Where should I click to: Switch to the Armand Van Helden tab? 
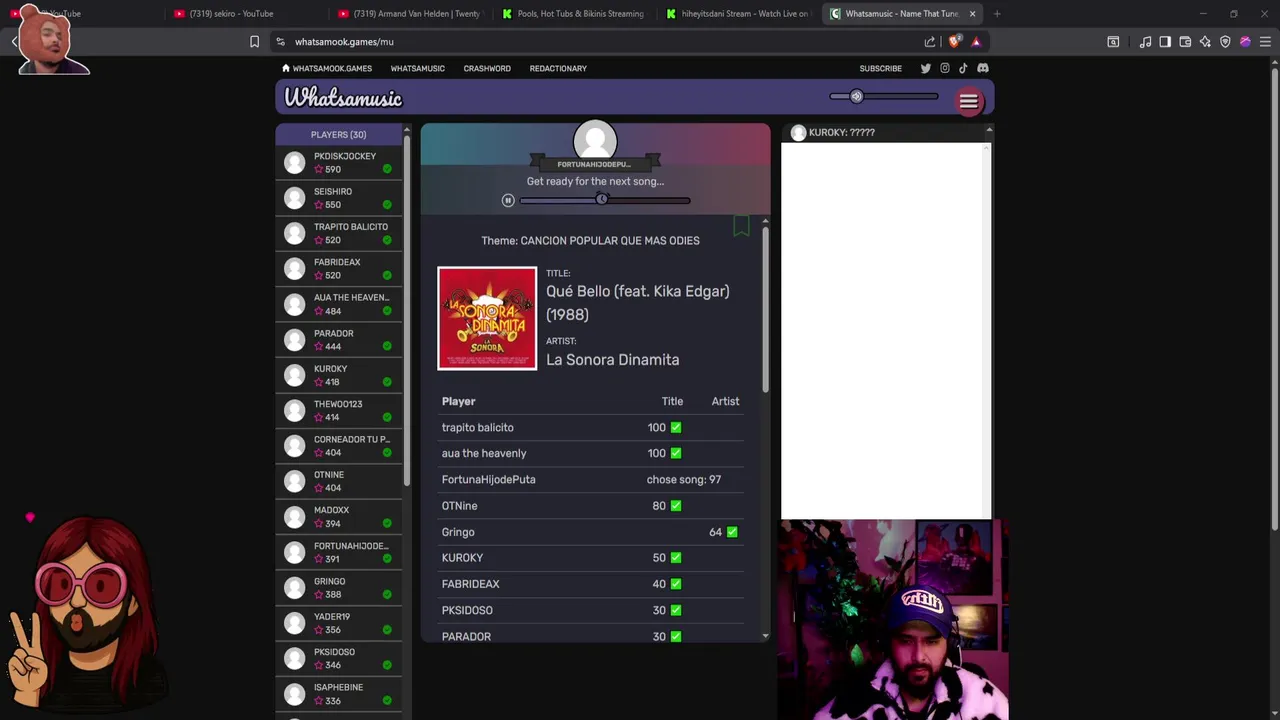pos(410,14)
